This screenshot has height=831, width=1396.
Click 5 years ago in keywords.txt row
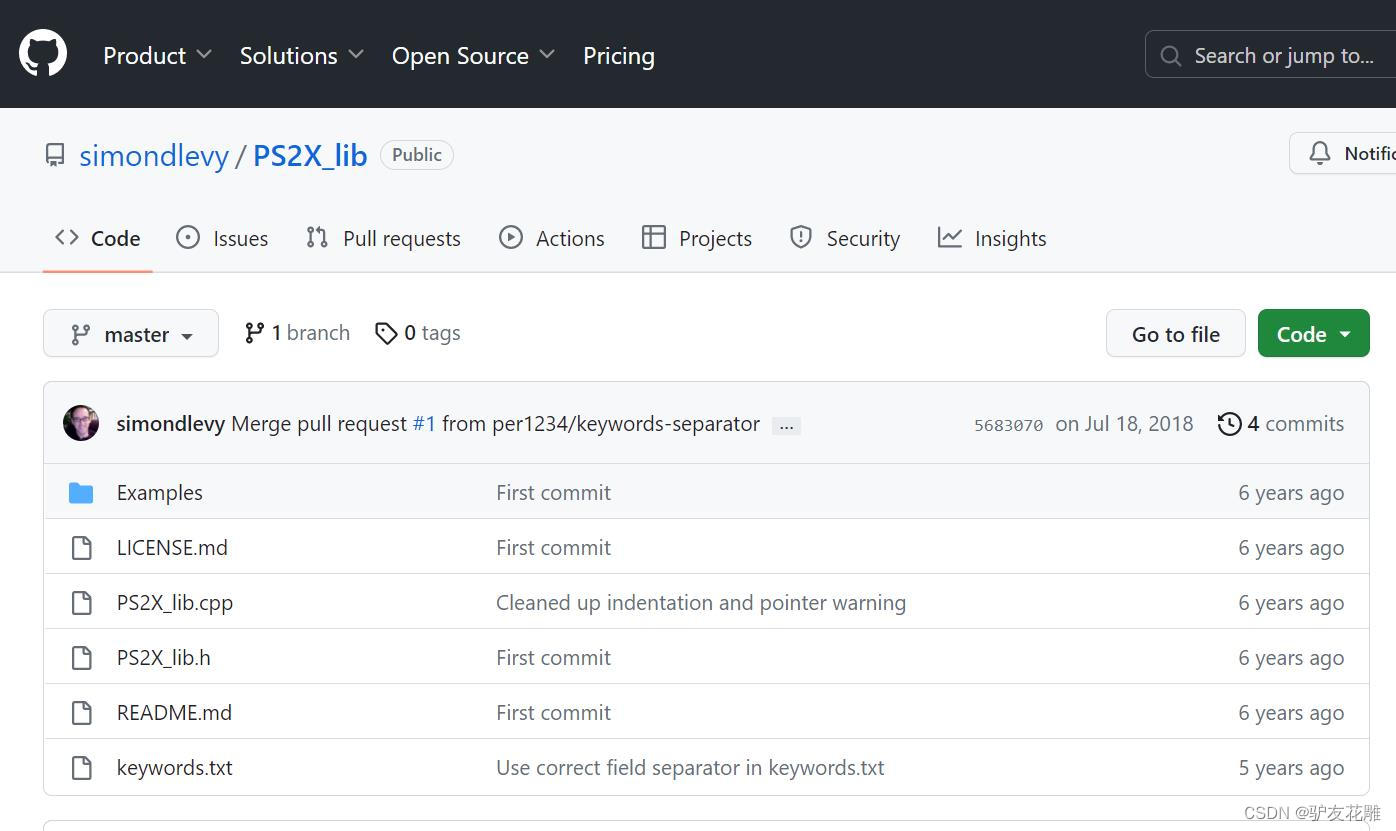pyautogui.click(x=1291, y=768)
